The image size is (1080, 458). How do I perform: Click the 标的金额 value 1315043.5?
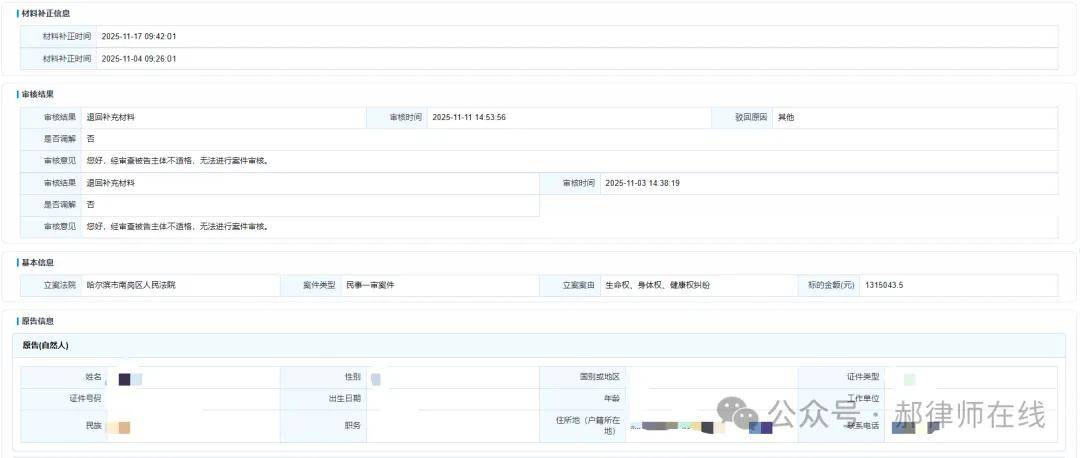point(884,285)
